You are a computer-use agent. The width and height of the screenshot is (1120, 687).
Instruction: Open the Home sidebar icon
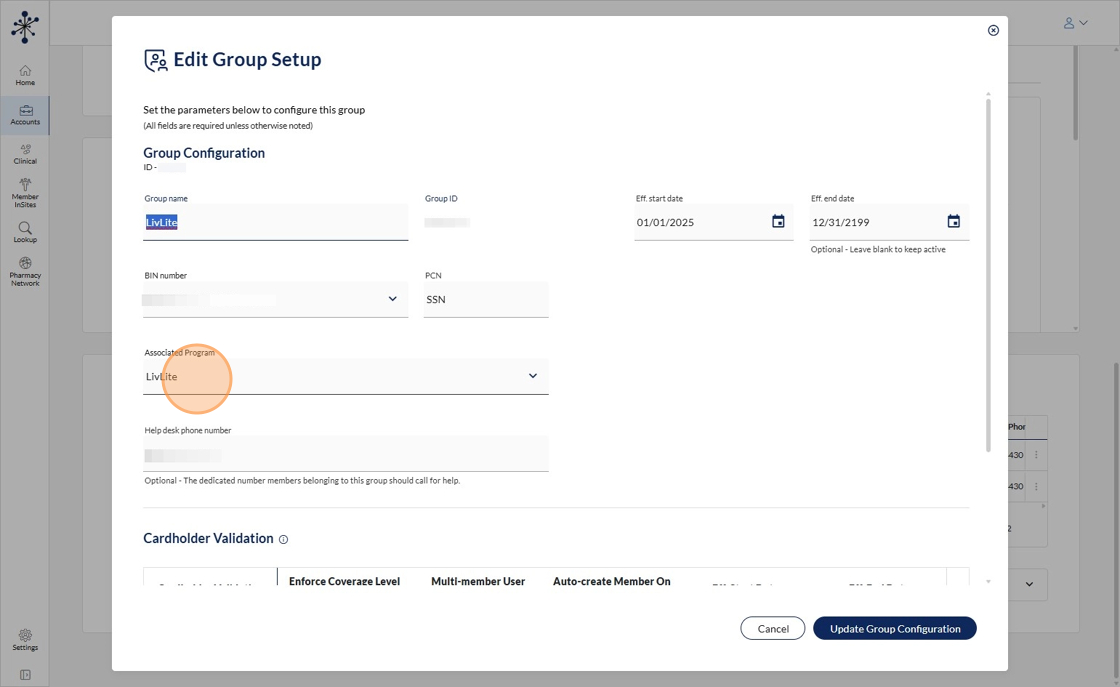pos(25,75)
